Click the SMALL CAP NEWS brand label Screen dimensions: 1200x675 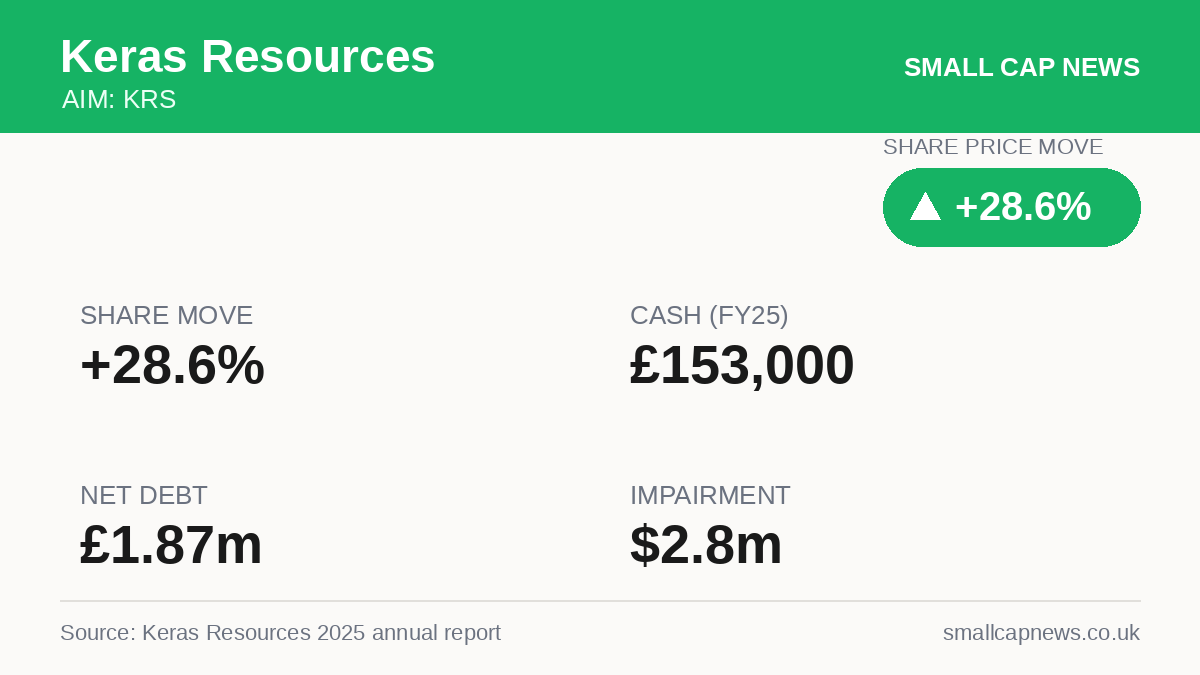tap(1022, 67)
